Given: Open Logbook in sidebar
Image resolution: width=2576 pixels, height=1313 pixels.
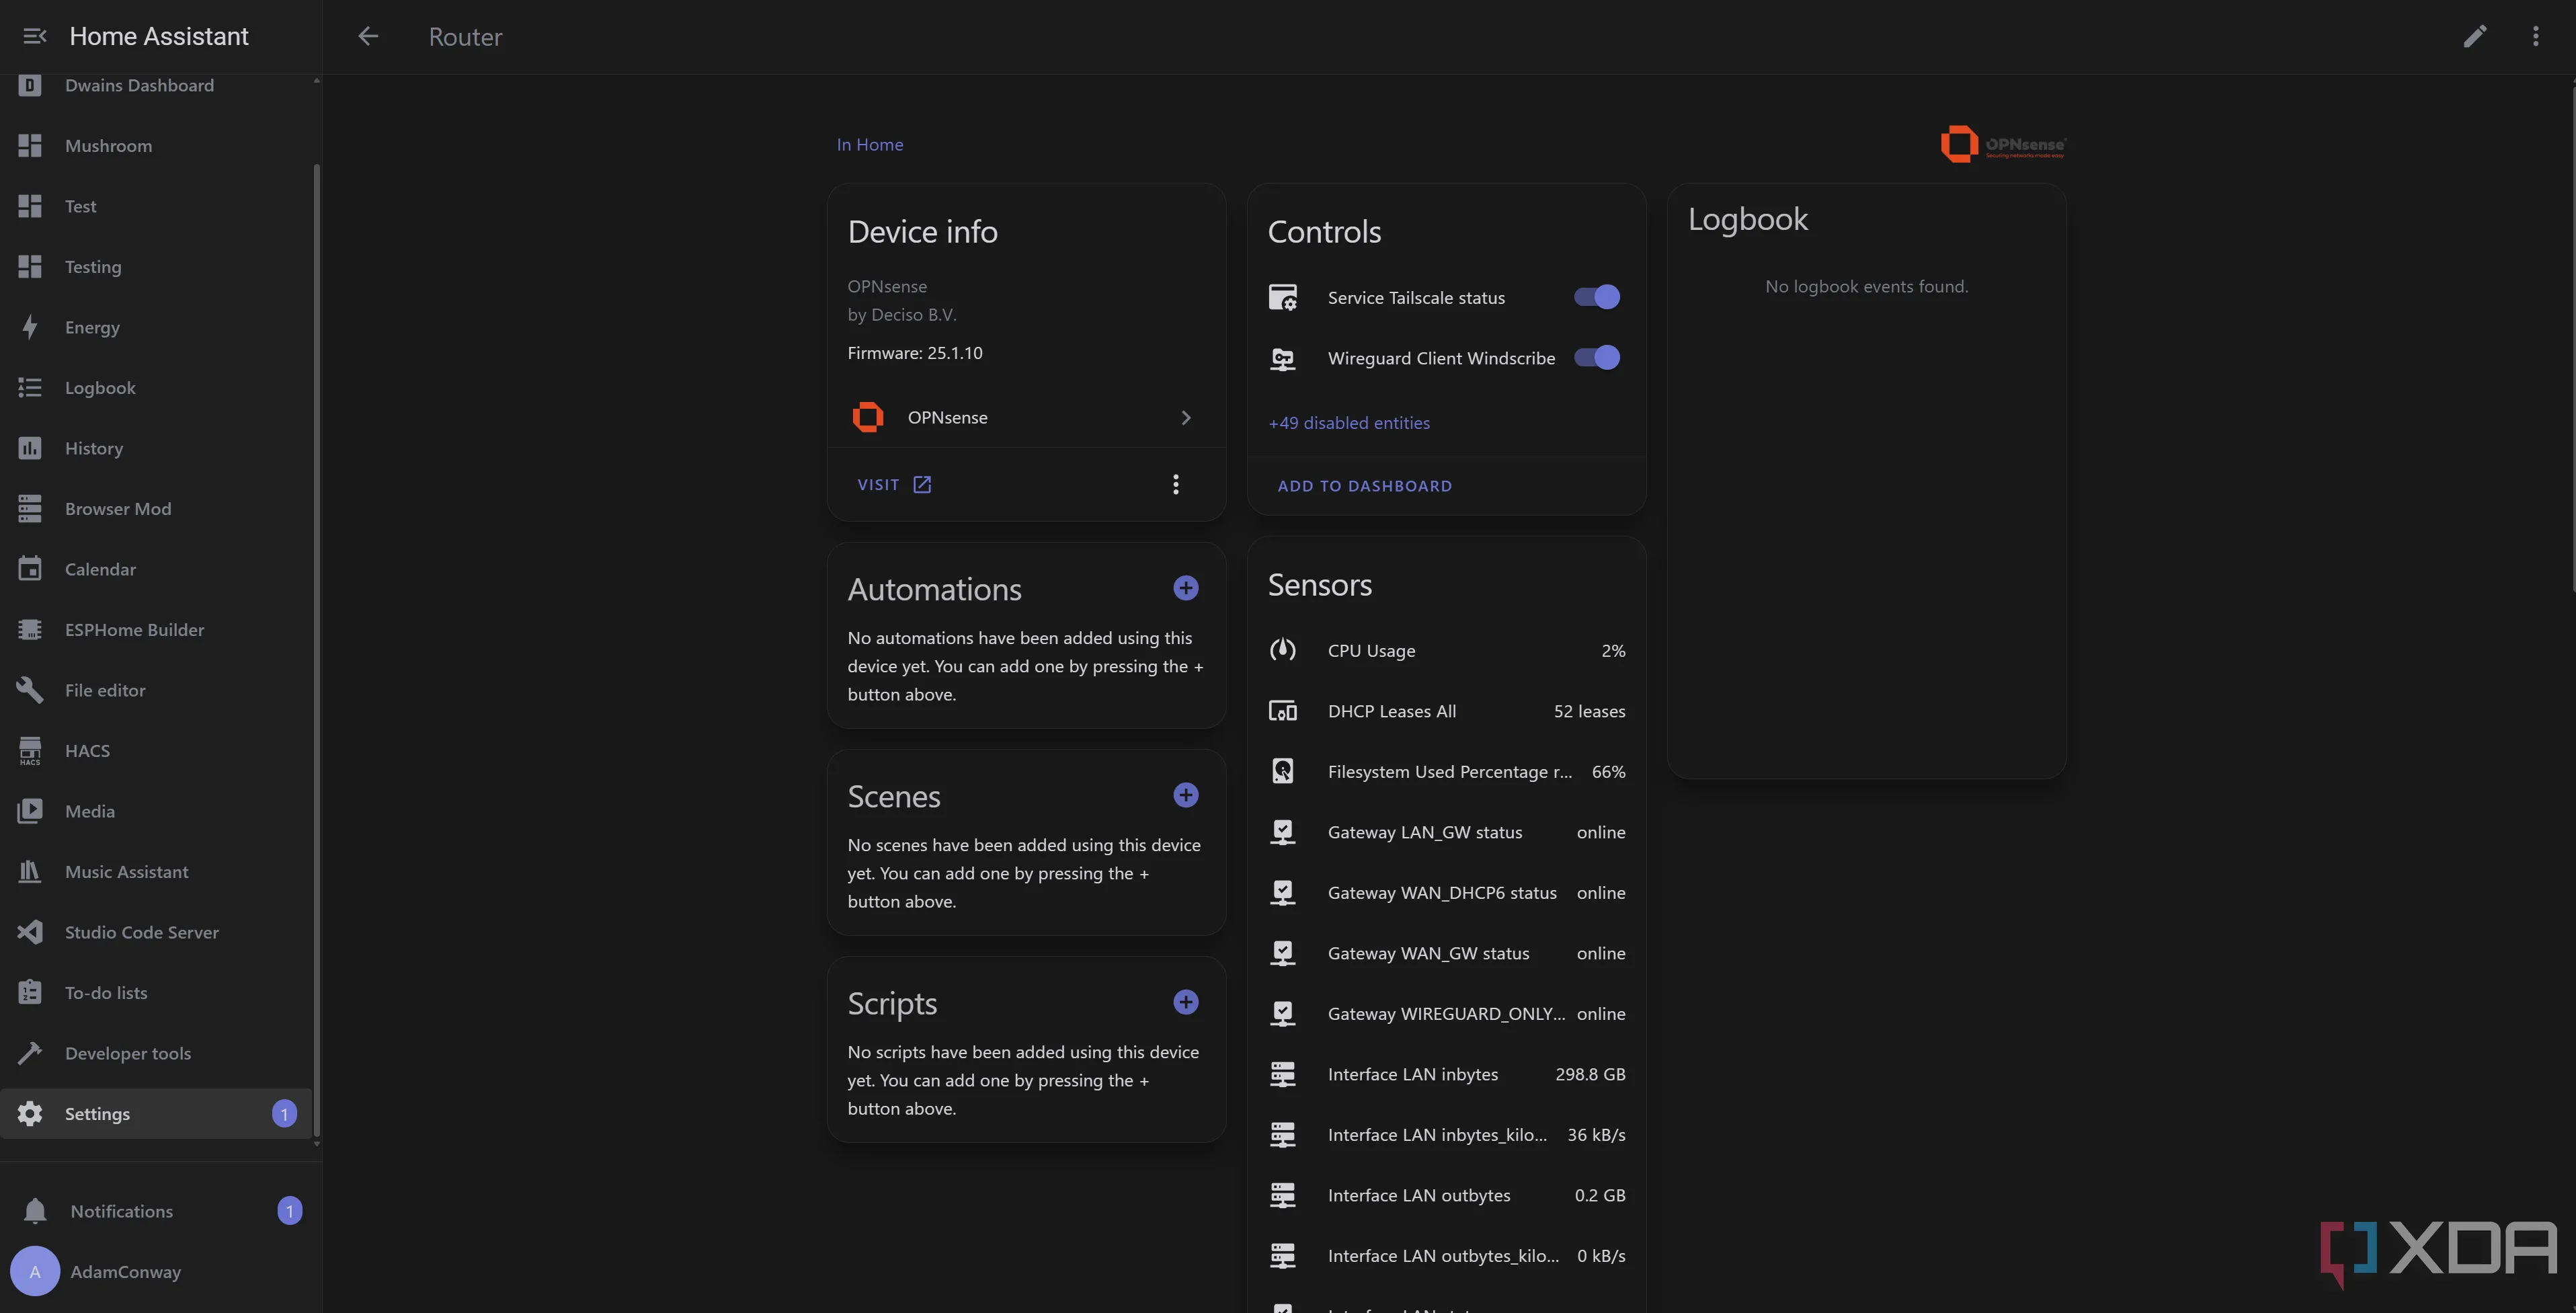Looking at the screenshot, I should coord(157,388).
